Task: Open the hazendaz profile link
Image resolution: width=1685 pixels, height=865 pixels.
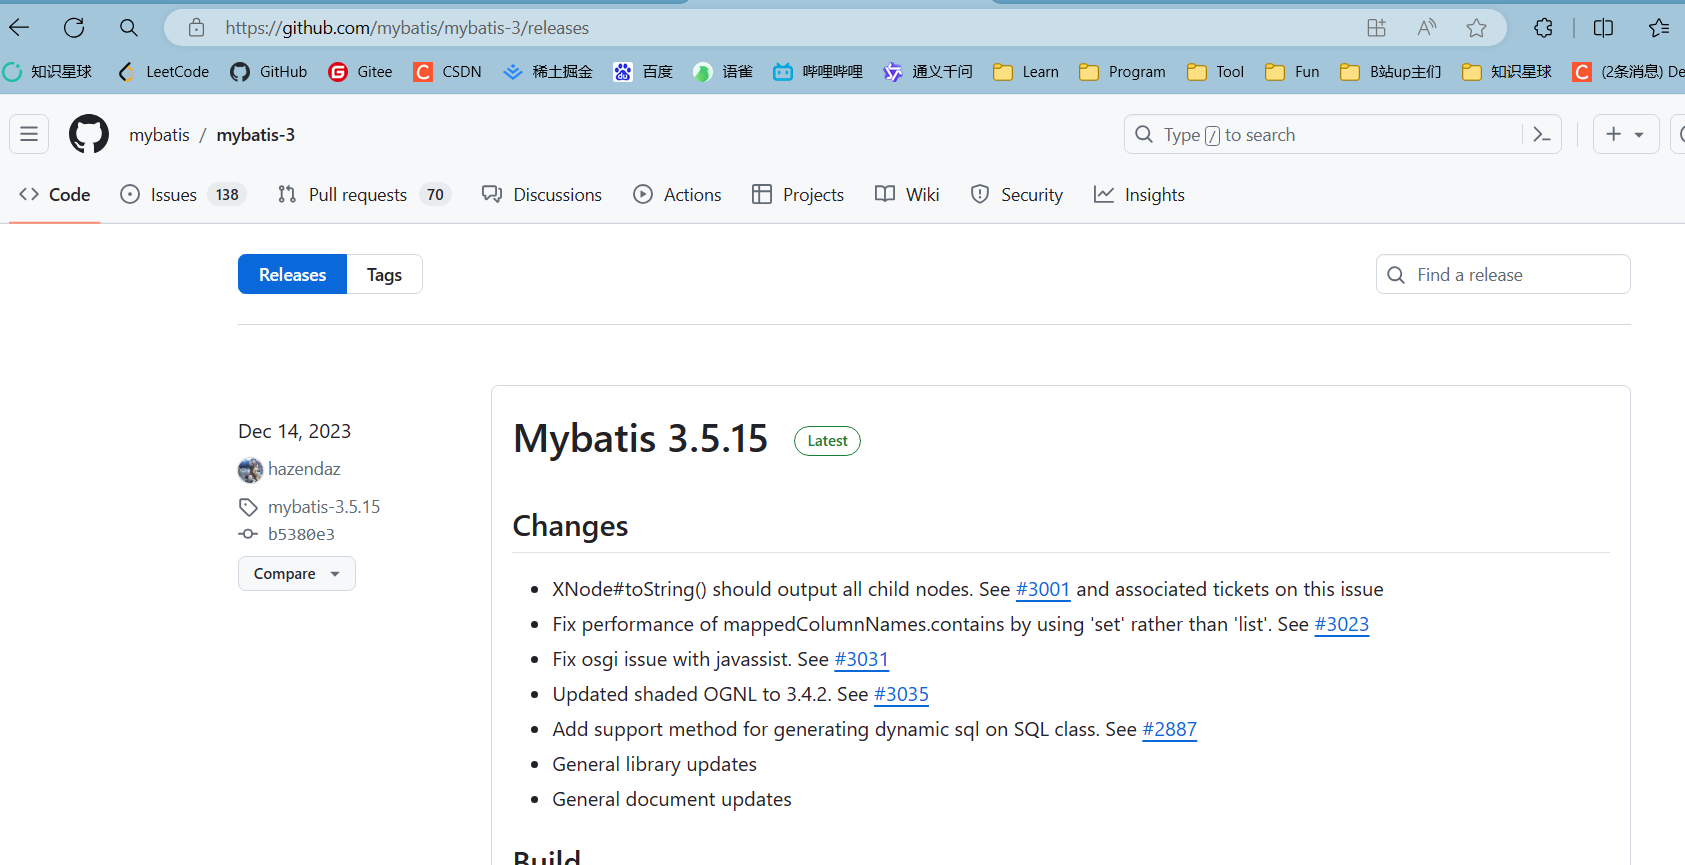Action: [x=304, y=469]
